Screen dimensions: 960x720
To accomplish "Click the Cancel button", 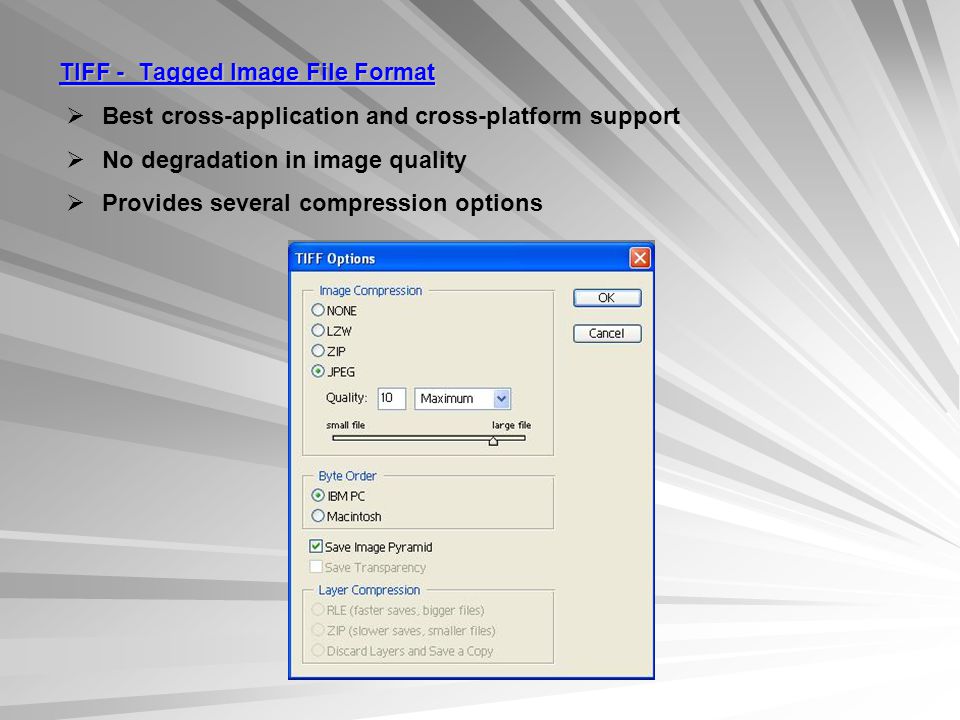I will point(607,334).
